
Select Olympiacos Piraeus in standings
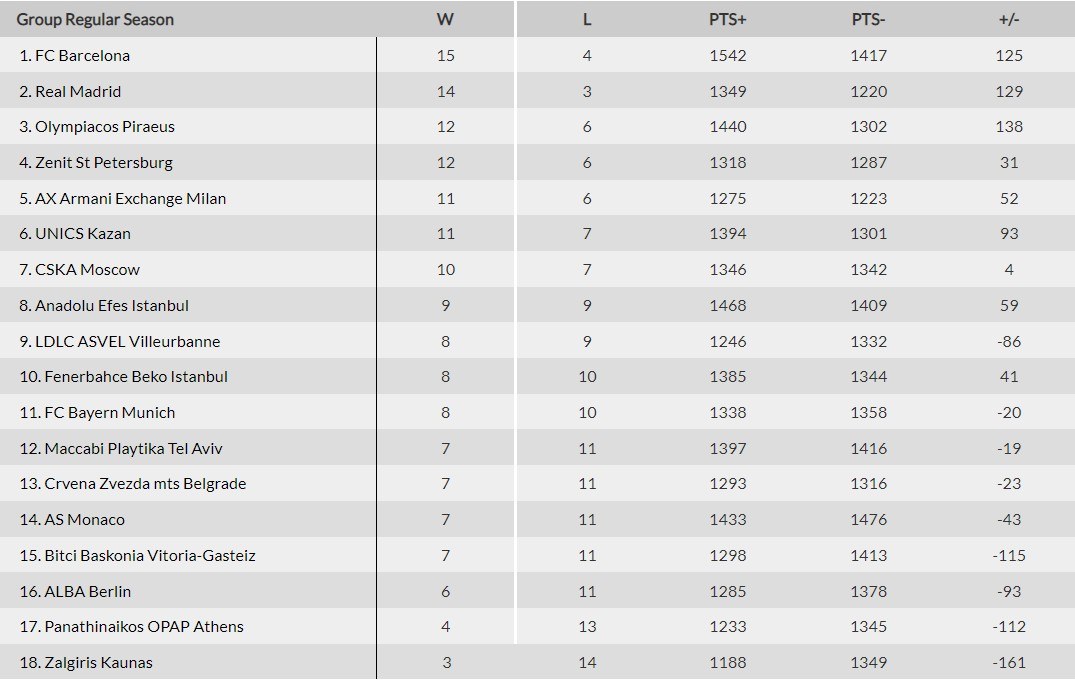tap(104, 127)
